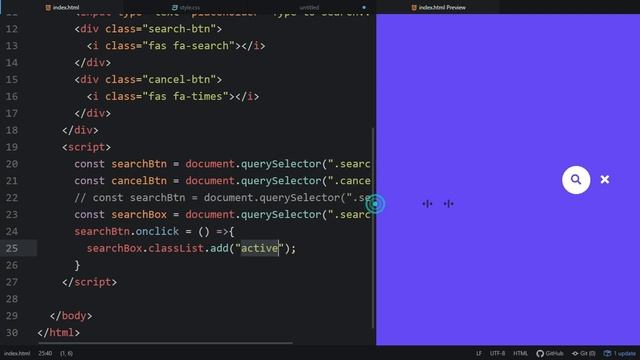Select the index.html Preview tab
The width and height of the screenshot is (640, 360).
coord(438,7)
